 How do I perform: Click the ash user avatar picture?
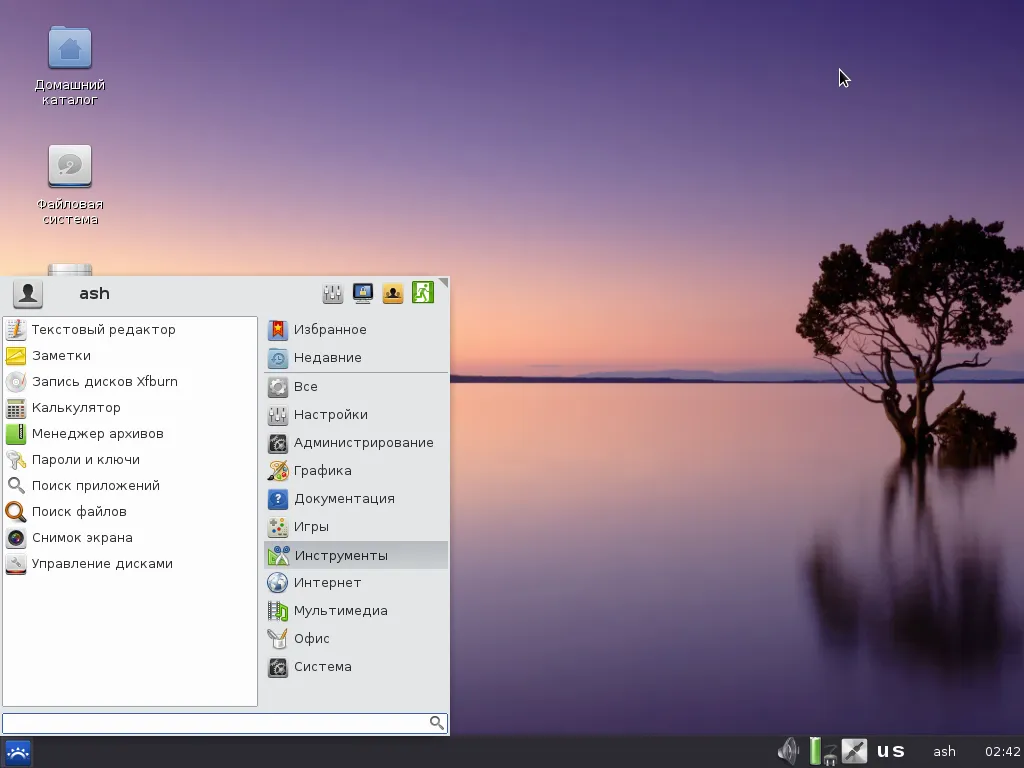click(x=28, y=294)
